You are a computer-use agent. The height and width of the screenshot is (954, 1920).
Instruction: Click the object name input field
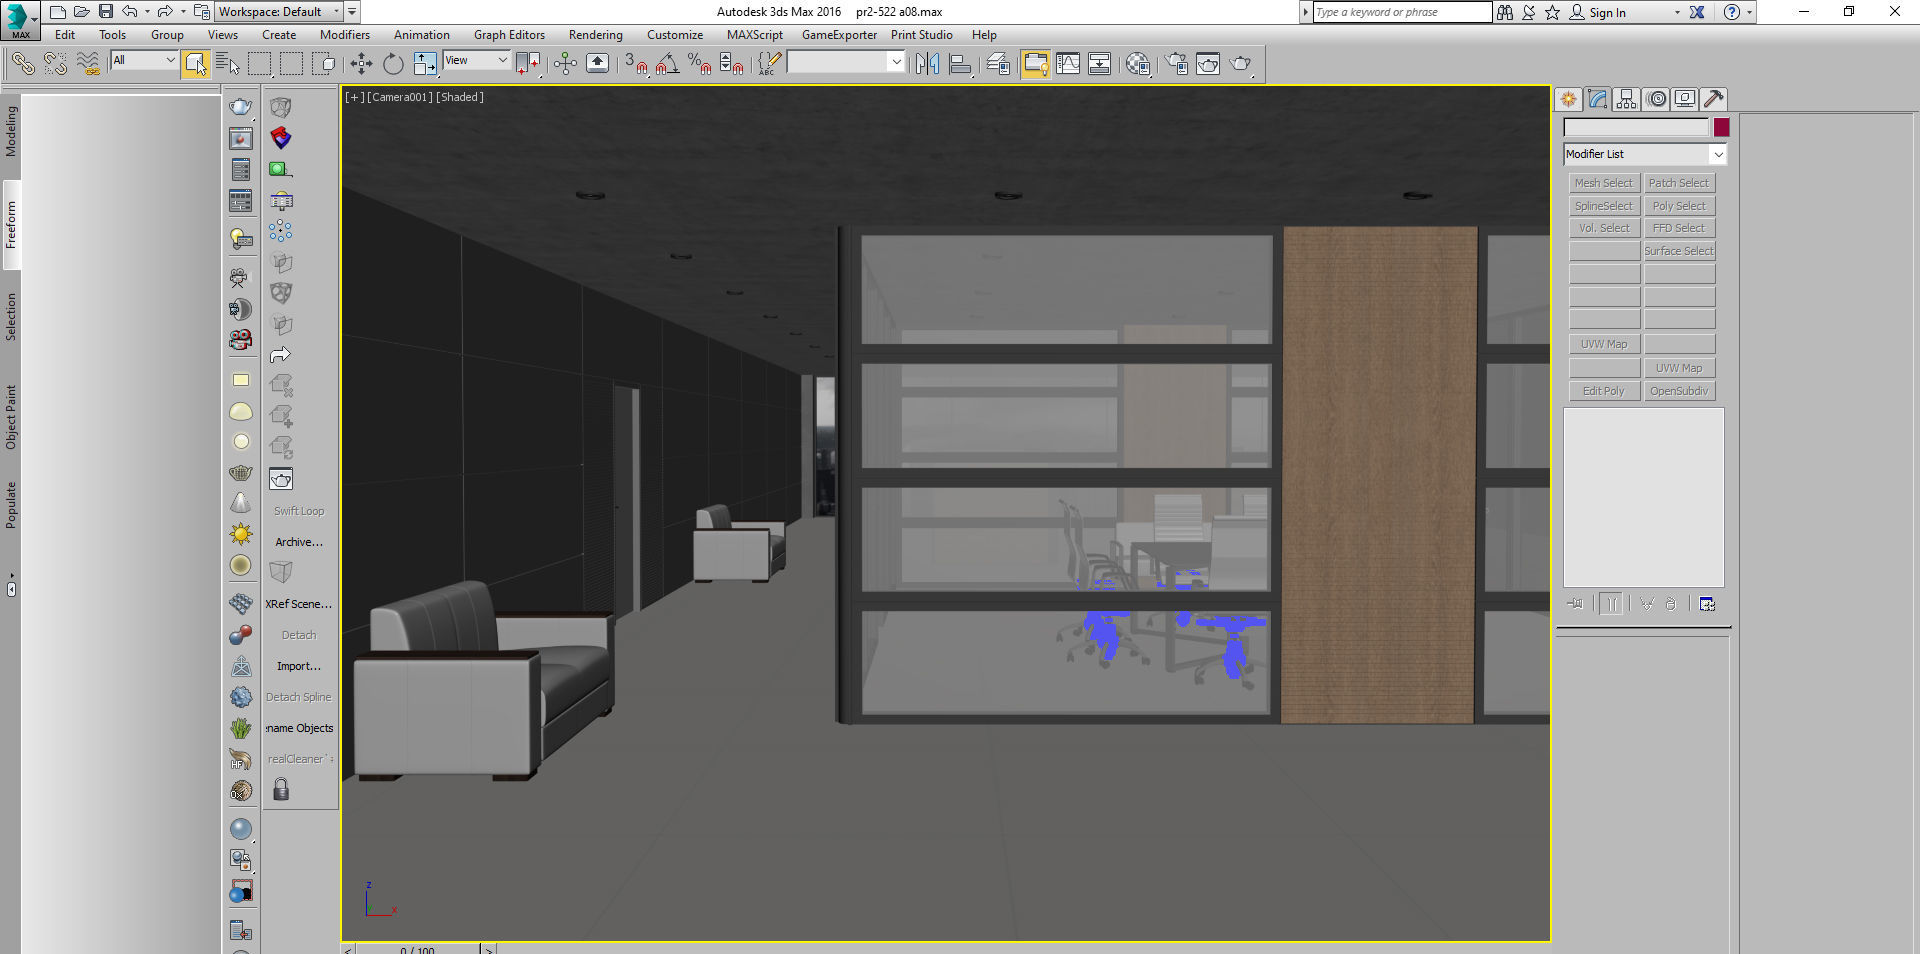(x=1636, y=127)
